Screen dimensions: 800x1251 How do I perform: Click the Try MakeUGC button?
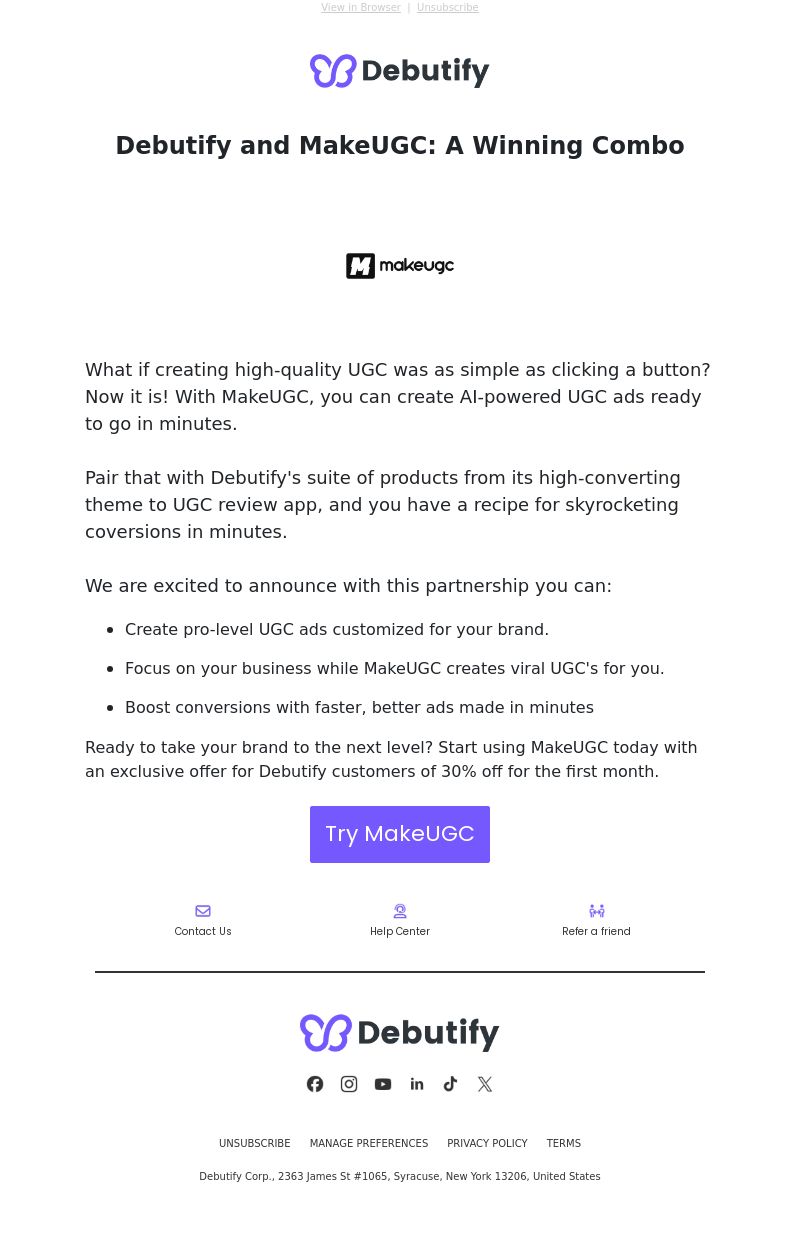pyautogui.click(x=400, y=834)
